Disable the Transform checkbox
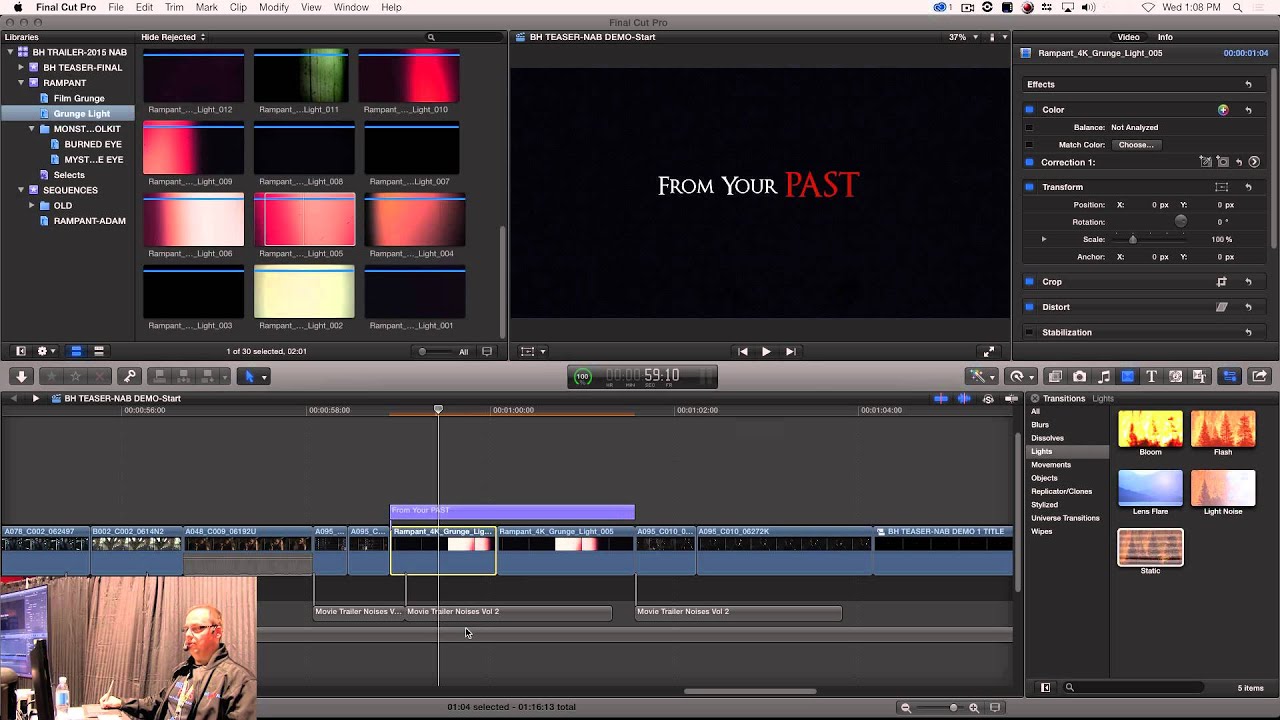The image size is (1280, 720). tap(1029, 187)
